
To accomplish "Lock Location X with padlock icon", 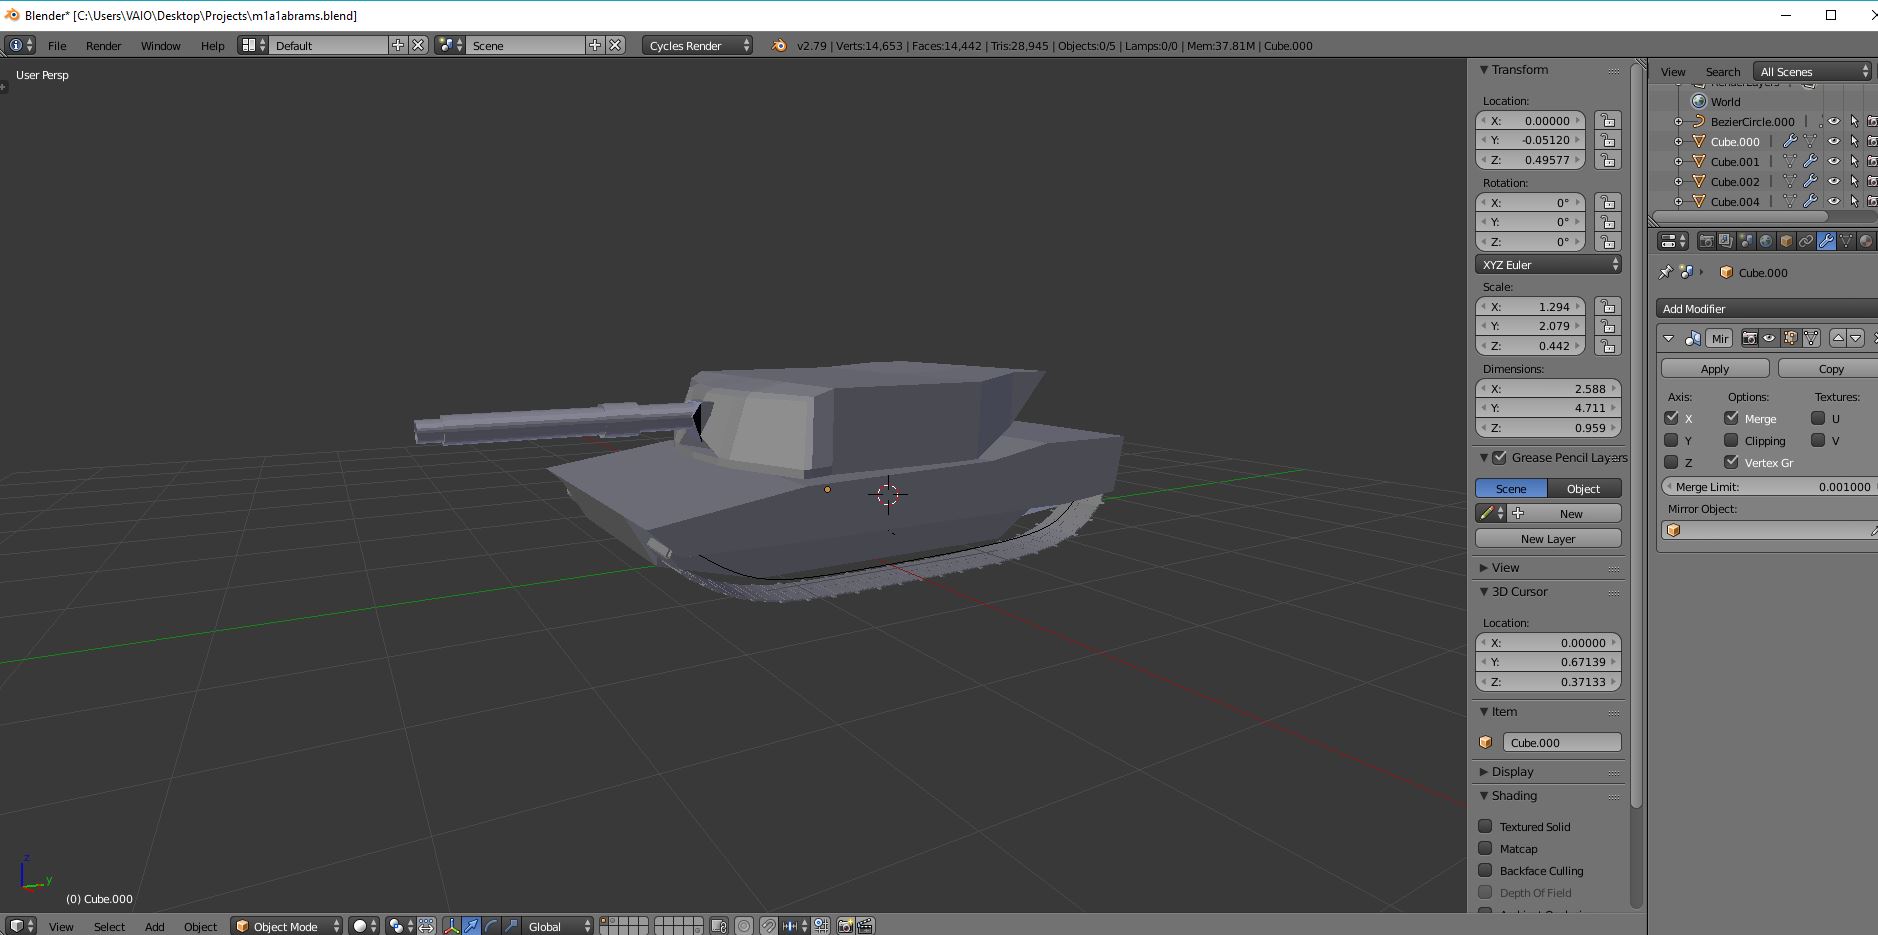I will [1608, 120].
